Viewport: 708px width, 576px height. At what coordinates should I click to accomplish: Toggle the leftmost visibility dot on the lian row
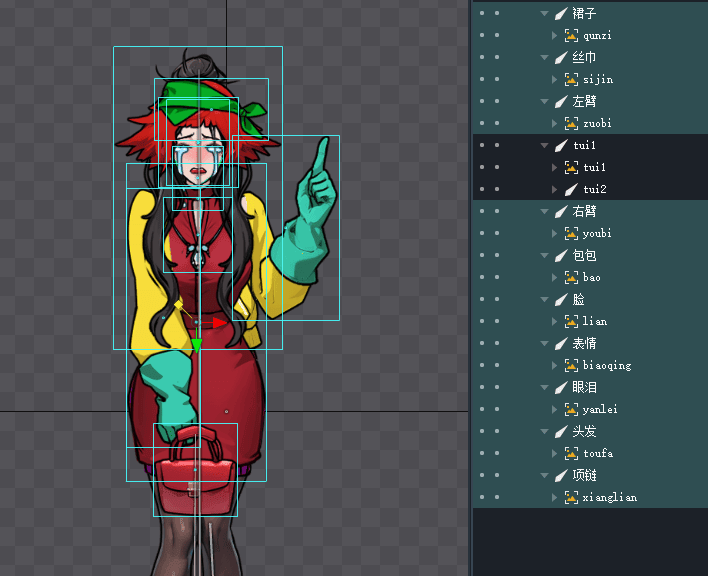coord(482,321)
